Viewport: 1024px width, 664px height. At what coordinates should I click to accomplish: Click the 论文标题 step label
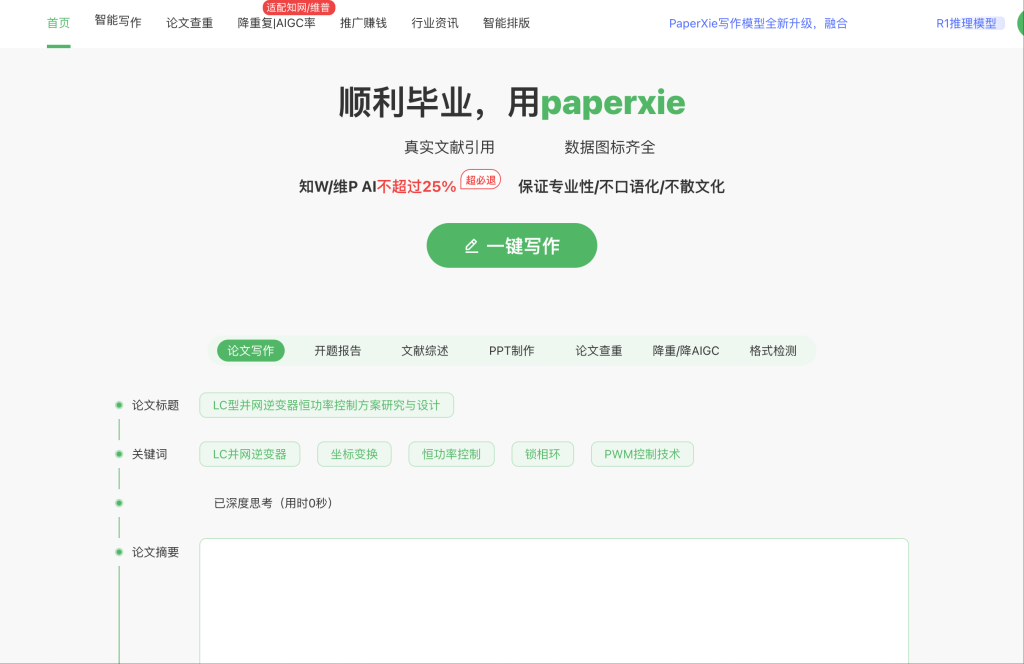pyautogui.click(x=155, y=405)
